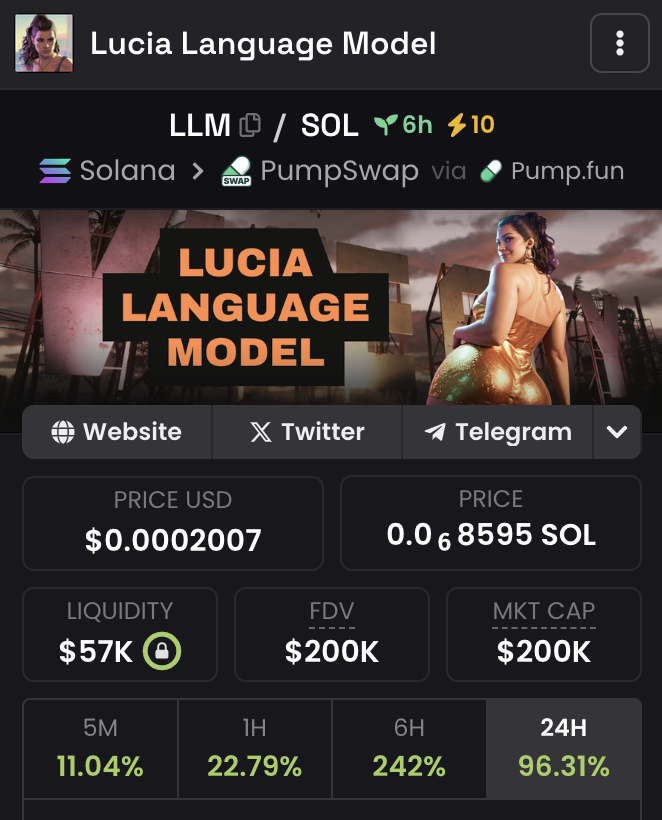Select the 24H timeframe tab
Image resolution: width=662 pixels, height=820 pixels.
click(x=563, y=749)
